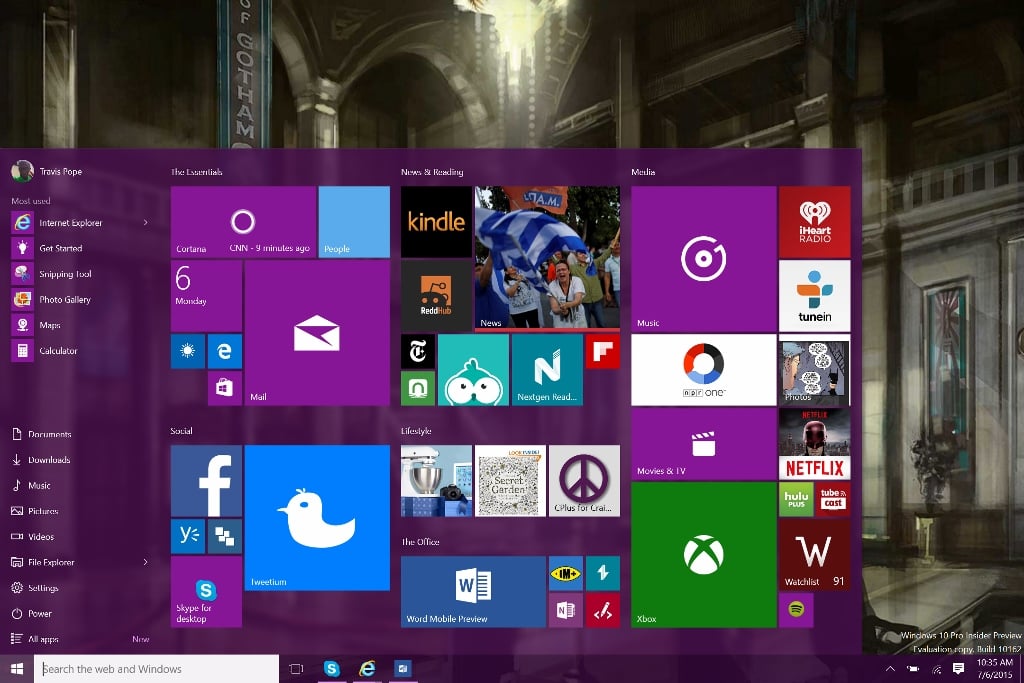Expand the File Explorer submenu arrow
The height and width of the screenshot is (683, 1024).
[x=146, y=562]
